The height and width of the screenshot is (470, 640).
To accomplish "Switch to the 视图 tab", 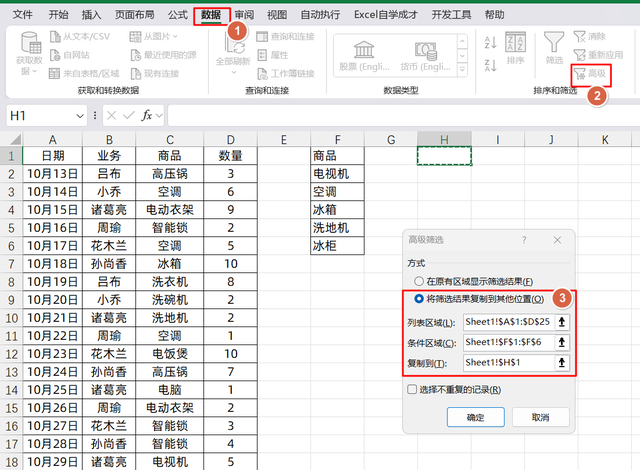I will coord(277,15).
